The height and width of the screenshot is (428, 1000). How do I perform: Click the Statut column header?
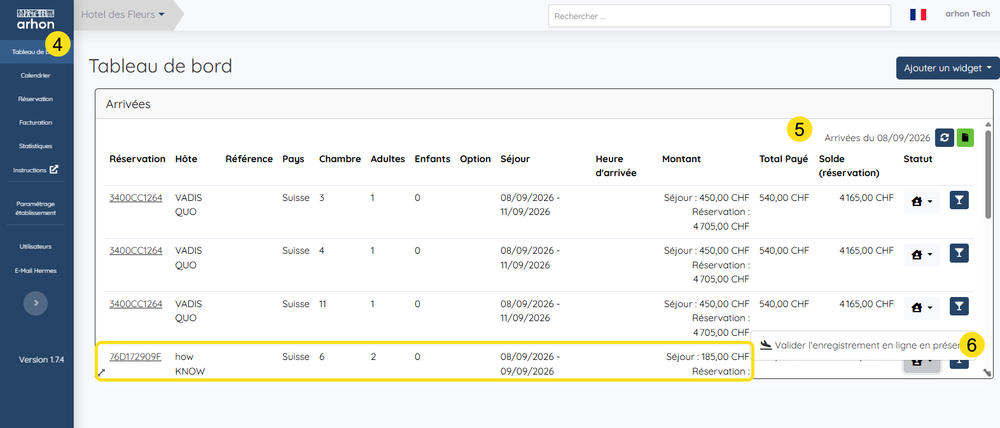(918, 159)
